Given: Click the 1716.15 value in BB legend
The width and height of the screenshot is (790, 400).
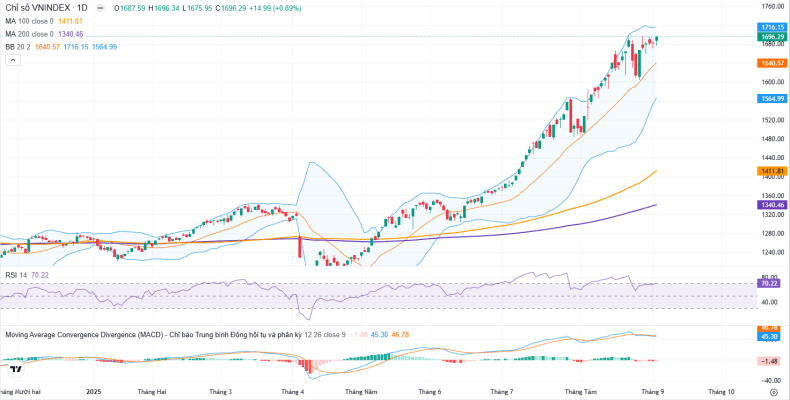Looking at the screenshot, I should tap(76, 46).
